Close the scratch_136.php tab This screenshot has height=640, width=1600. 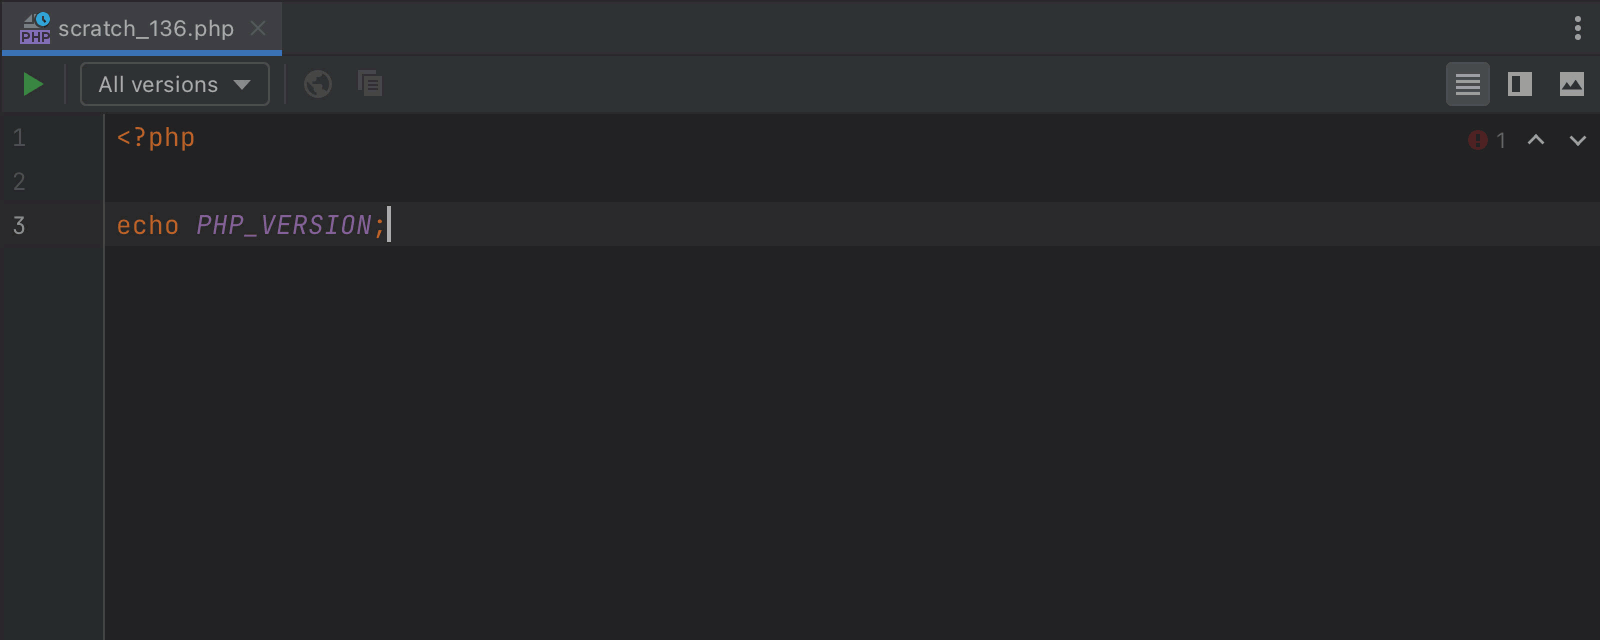coord(258,28)
